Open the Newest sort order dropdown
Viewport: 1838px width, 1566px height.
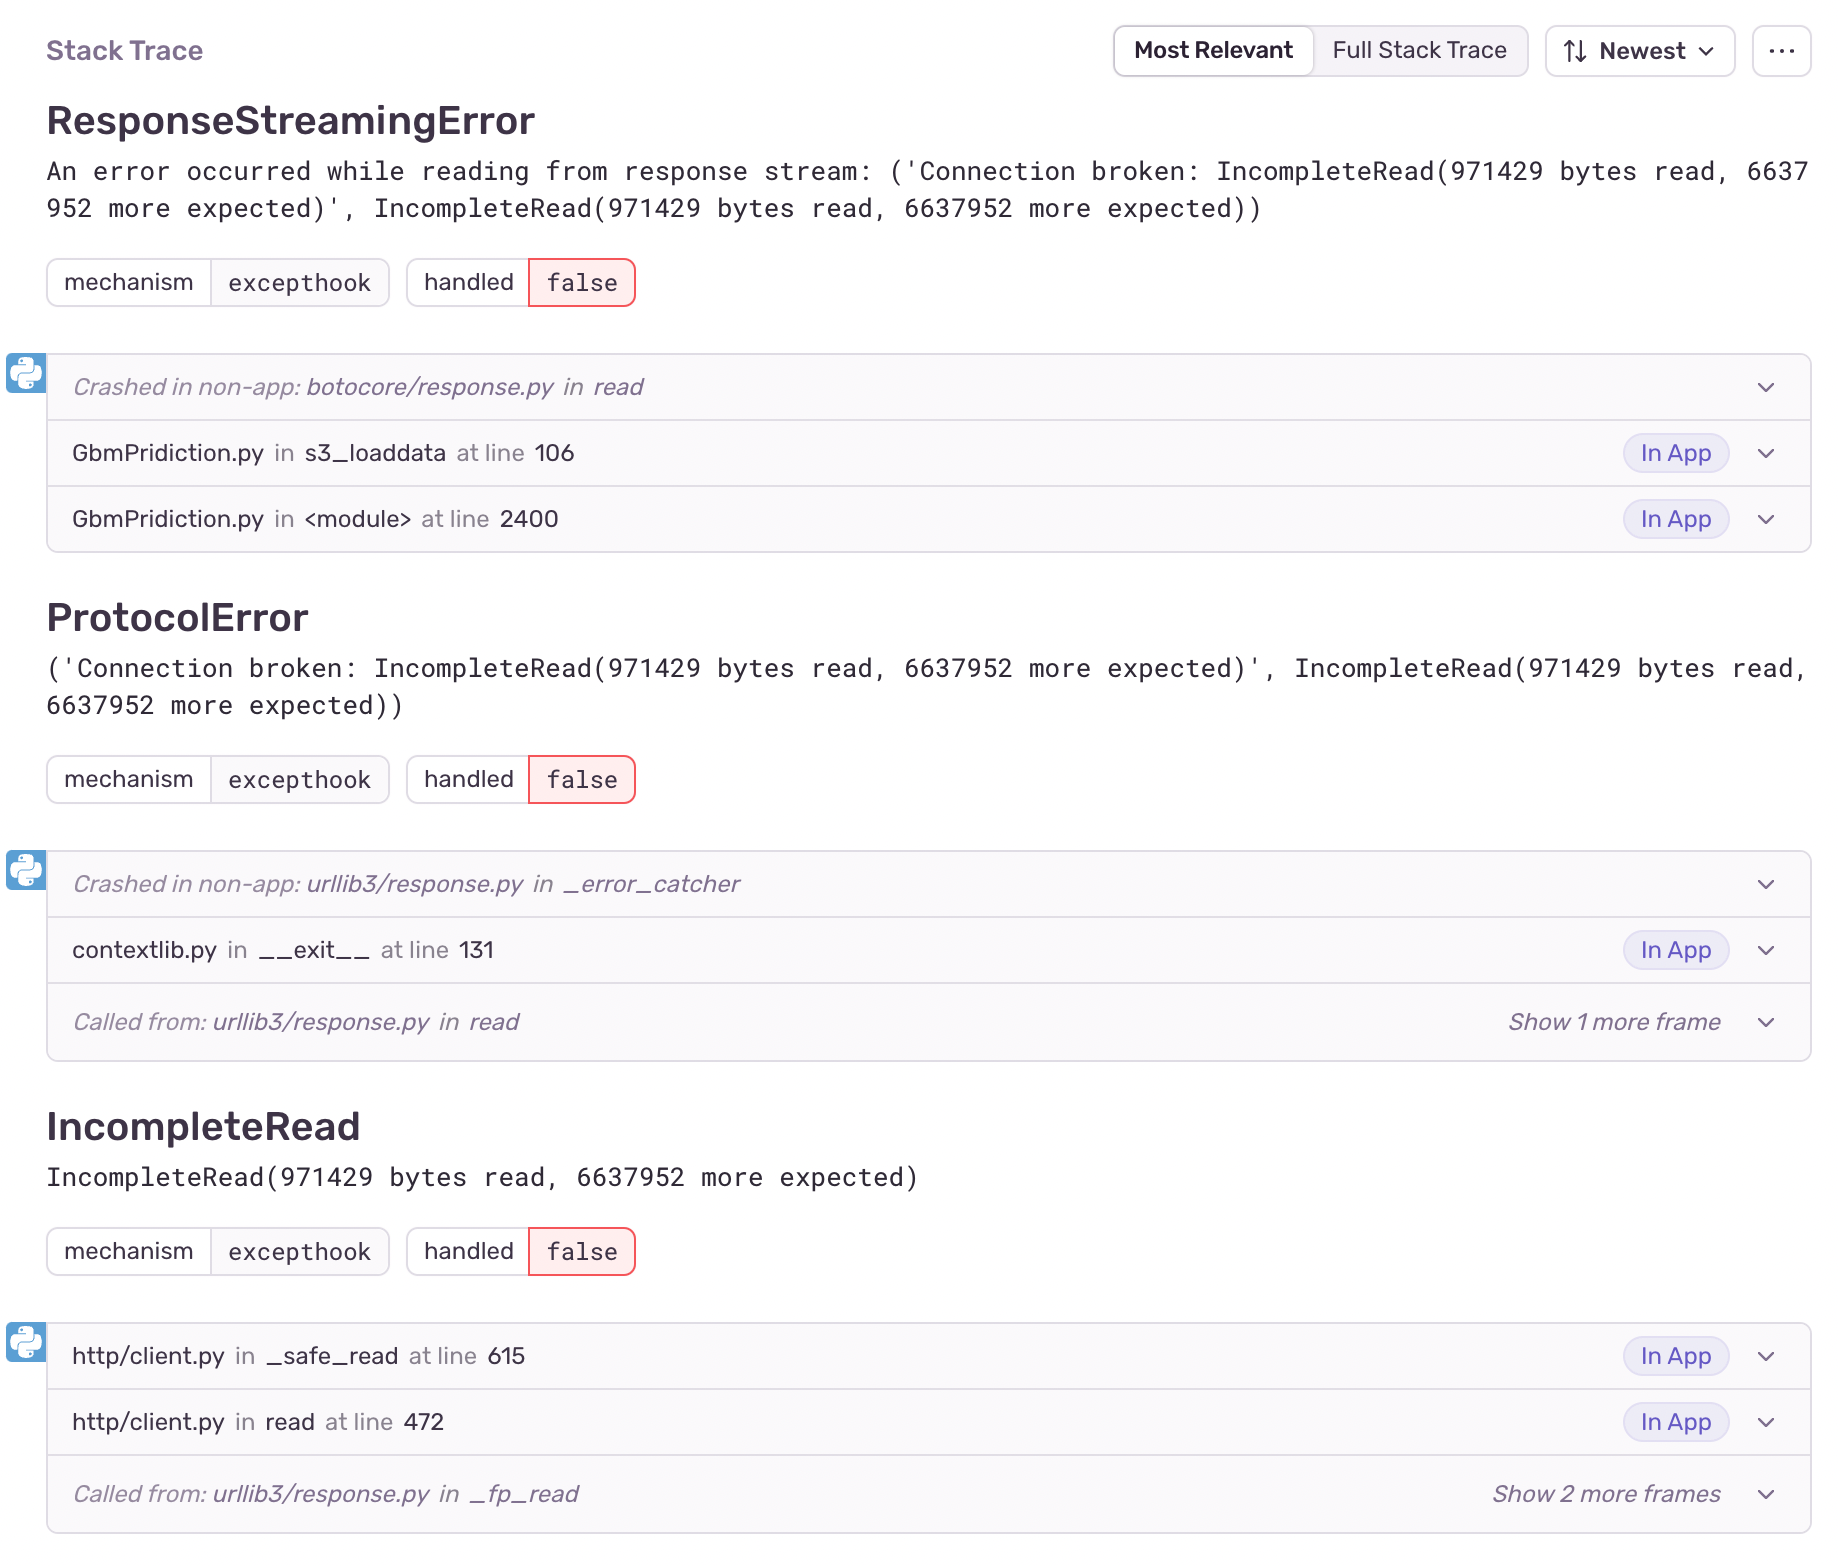(1640, 51)
